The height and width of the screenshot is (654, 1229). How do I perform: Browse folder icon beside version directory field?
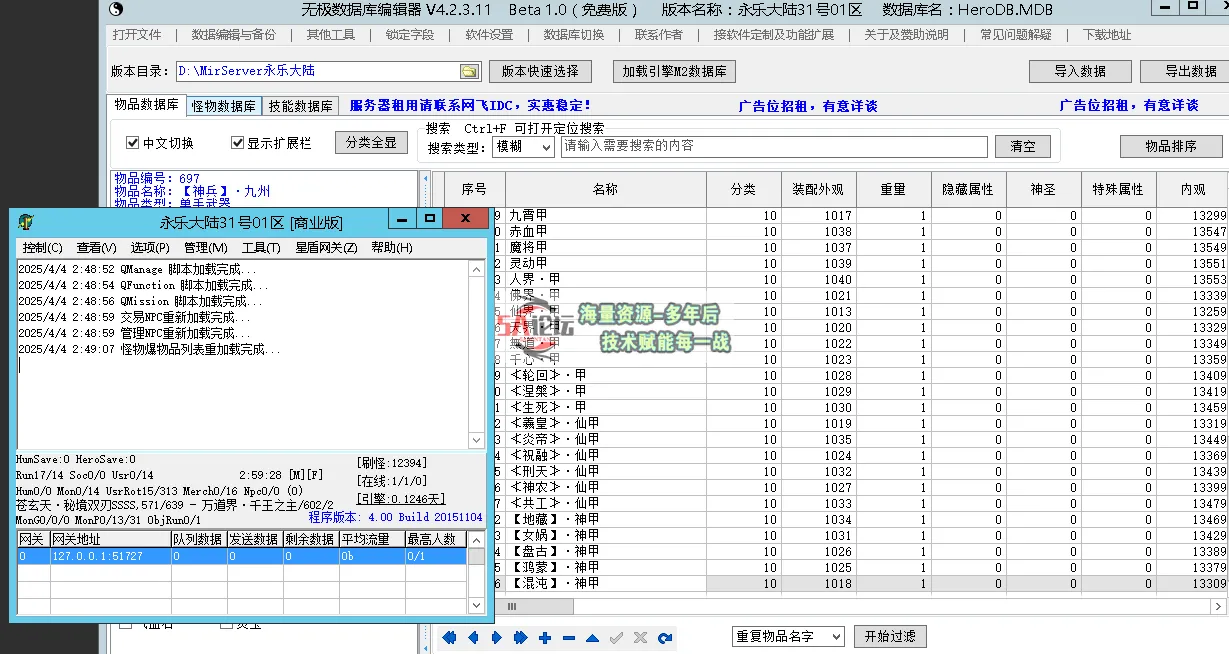click(469, 72)
